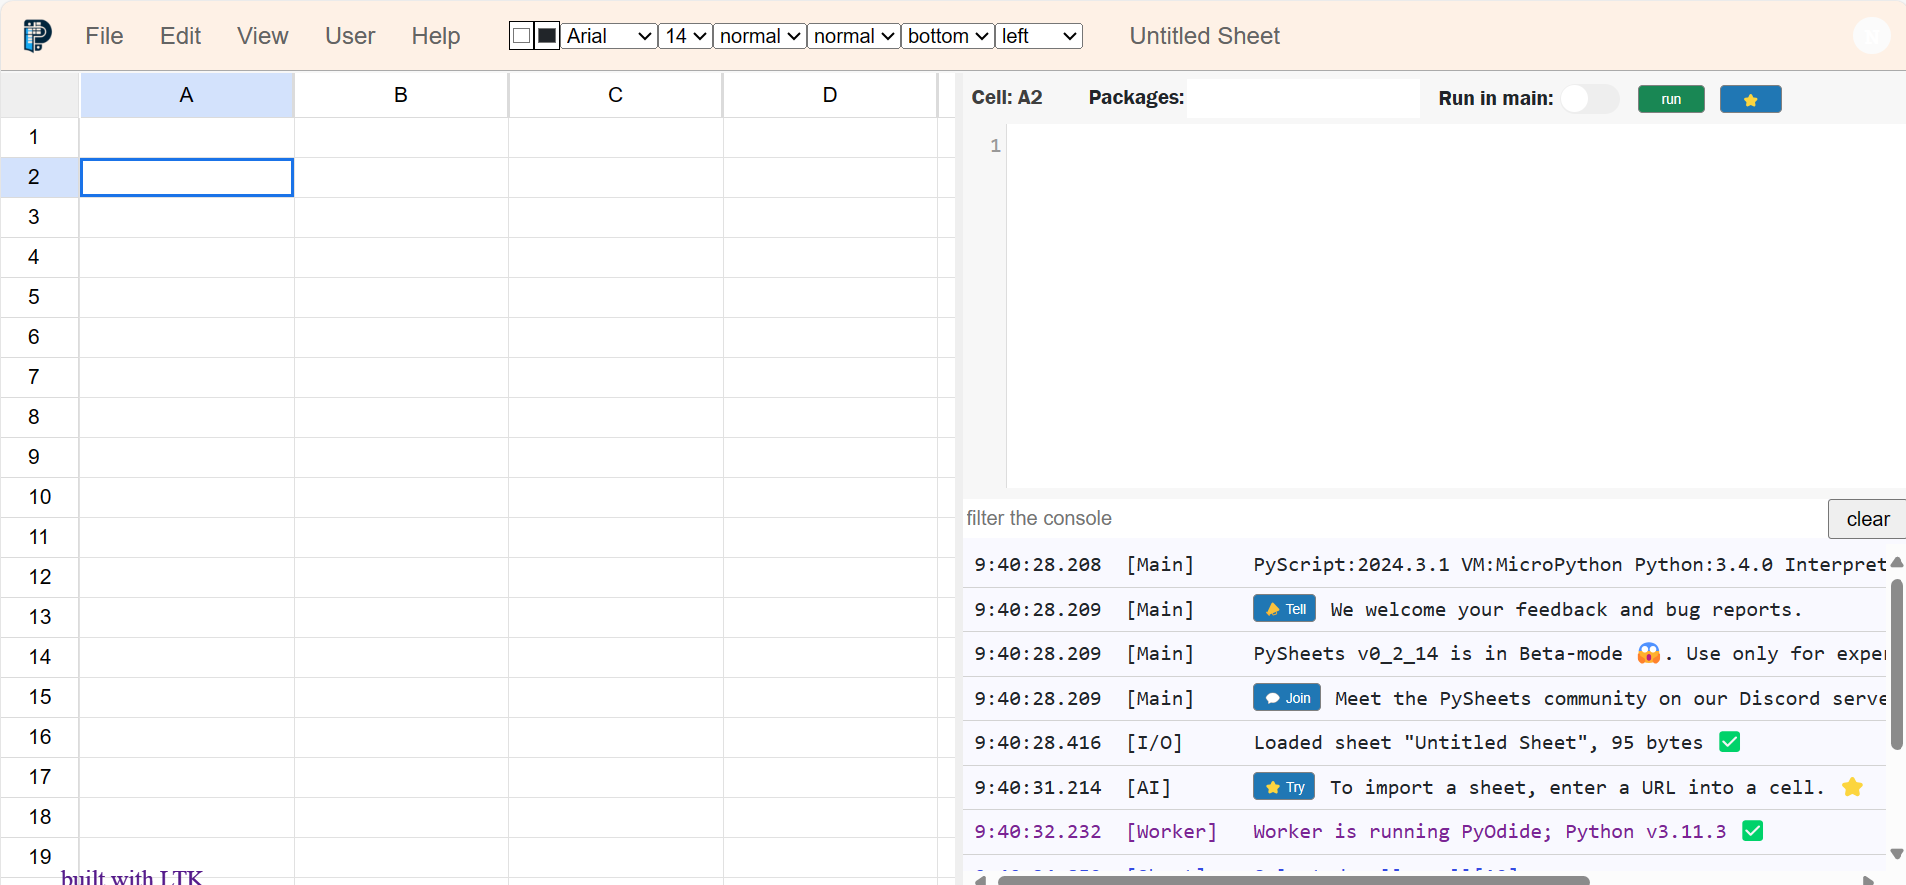
Task: Toggle the Run in main switch
Action: (1588, 99)
